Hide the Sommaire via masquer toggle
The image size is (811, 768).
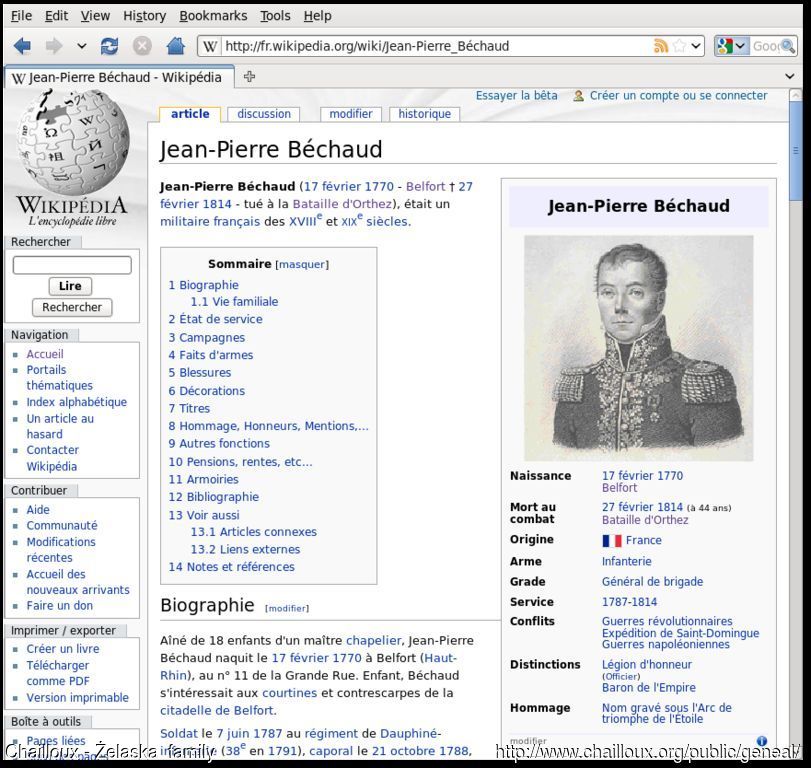[301, 265]
